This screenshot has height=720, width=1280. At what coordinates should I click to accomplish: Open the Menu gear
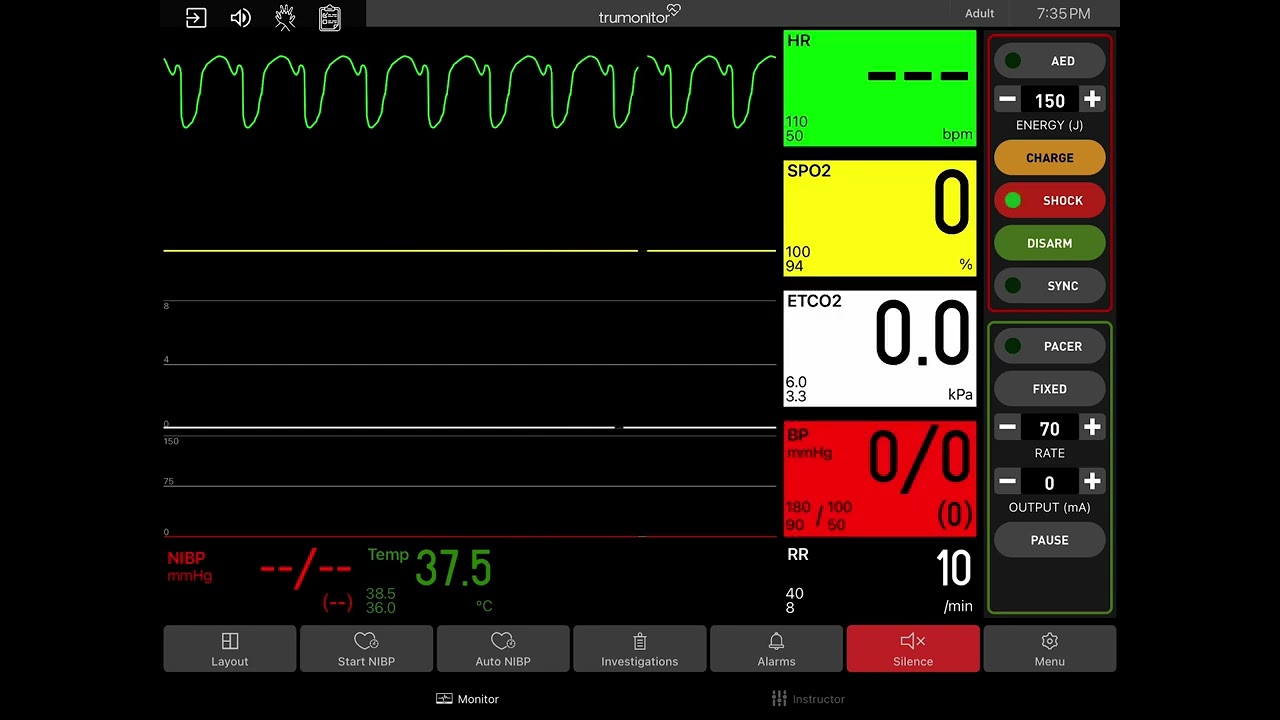click(1050, 649)
